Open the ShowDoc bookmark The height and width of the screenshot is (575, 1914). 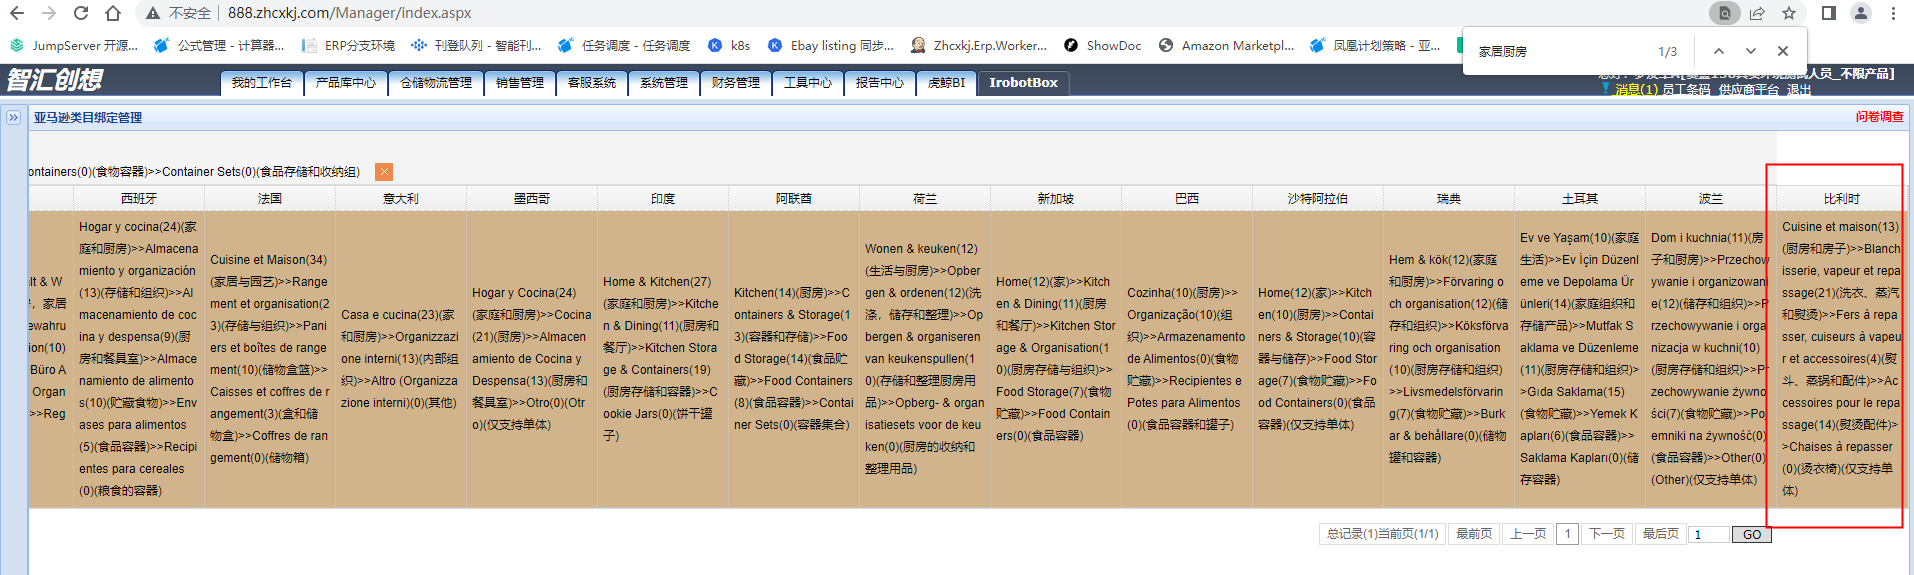(1103, 45)
